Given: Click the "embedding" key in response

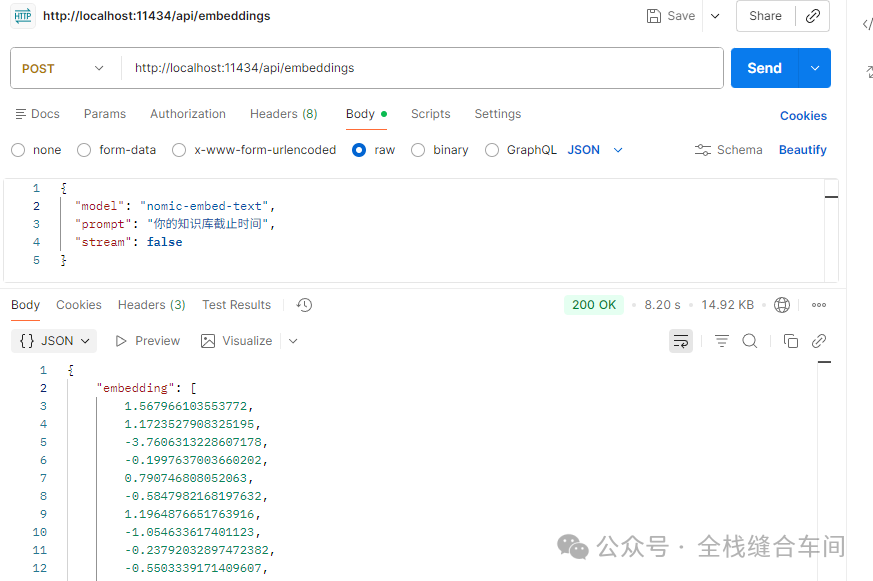Looking at the screenshot, I should click(x=135, y=388).
